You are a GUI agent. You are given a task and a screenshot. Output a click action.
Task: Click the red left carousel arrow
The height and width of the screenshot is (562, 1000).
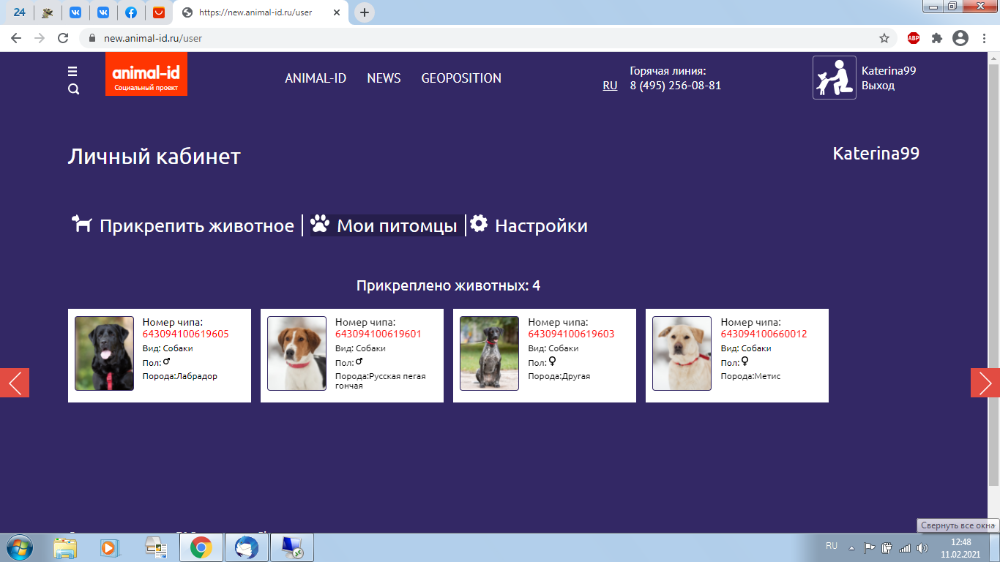point(14,382)
